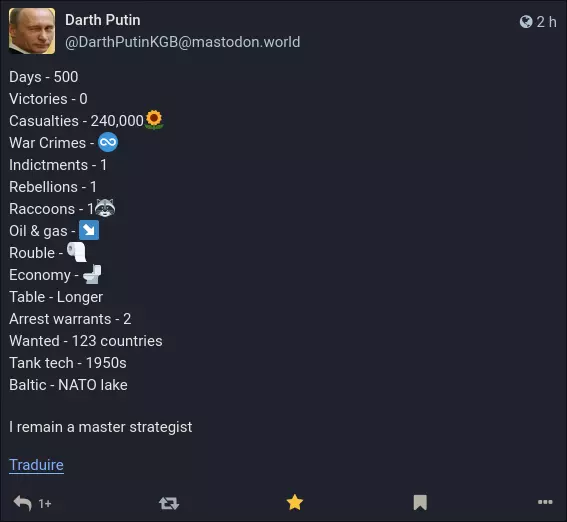Click the "I remain a master strategist" text
The width and height of the screenshot is (567, 522).
pyautogui.click(x=101, y=427)
